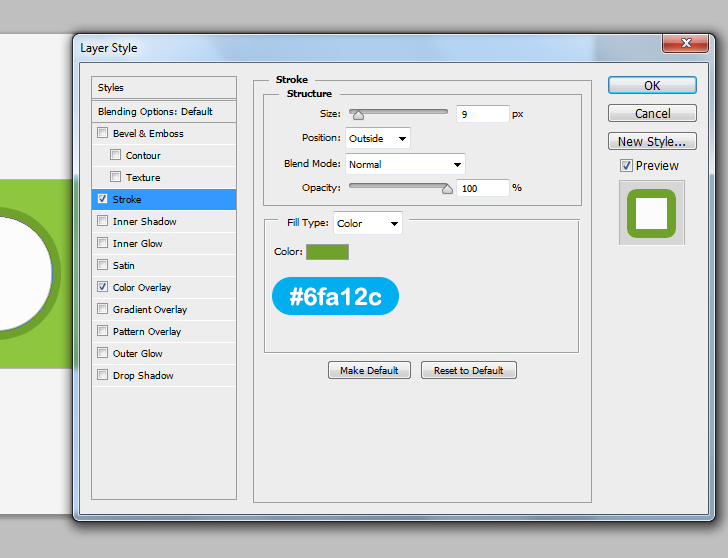The width and height of the screenshot is (728, 558).
Task: Click the New Style... button
Action: click(x=652, y=142)
